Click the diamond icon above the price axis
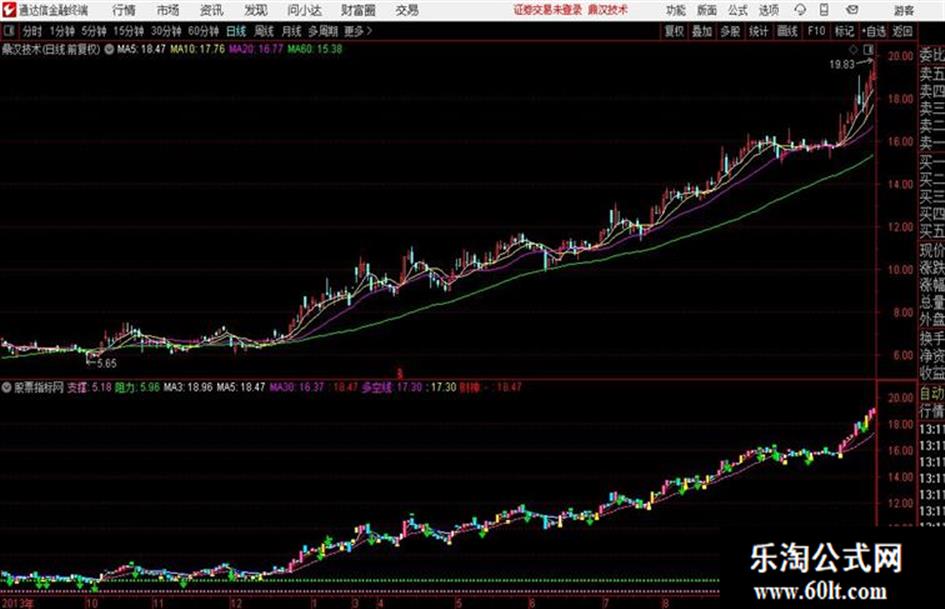This screenshot has width=945, height=609. pos(853,49)
